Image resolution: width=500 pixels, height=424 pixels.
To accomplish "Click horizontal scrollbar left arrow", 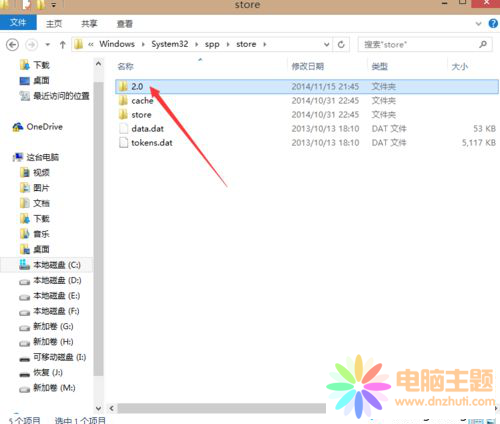I will pyautogui.click(x=112, y=408).
